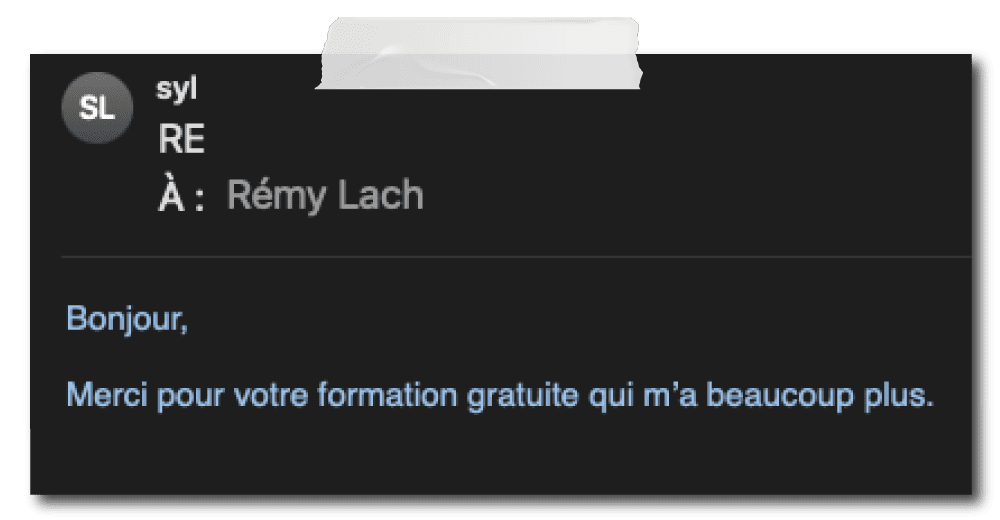Click the "À :" recipient label
Screen dimensions: 1000x520
(181, 196)
